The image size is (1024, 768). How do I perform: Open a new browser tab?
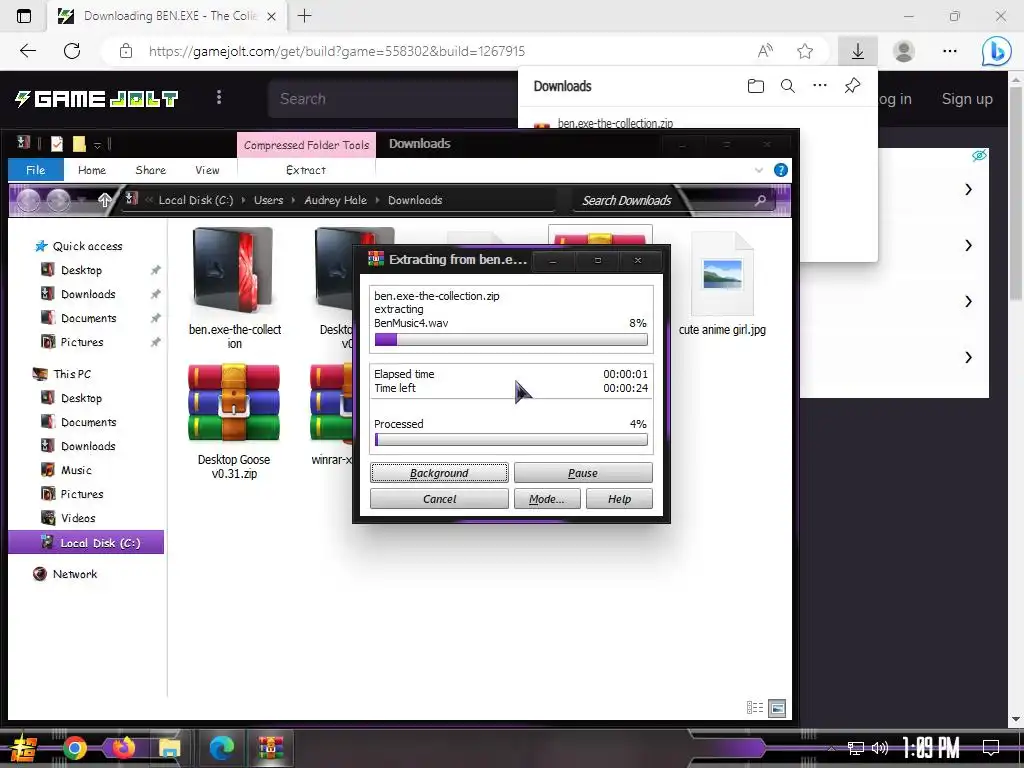(x=304, y=16)
